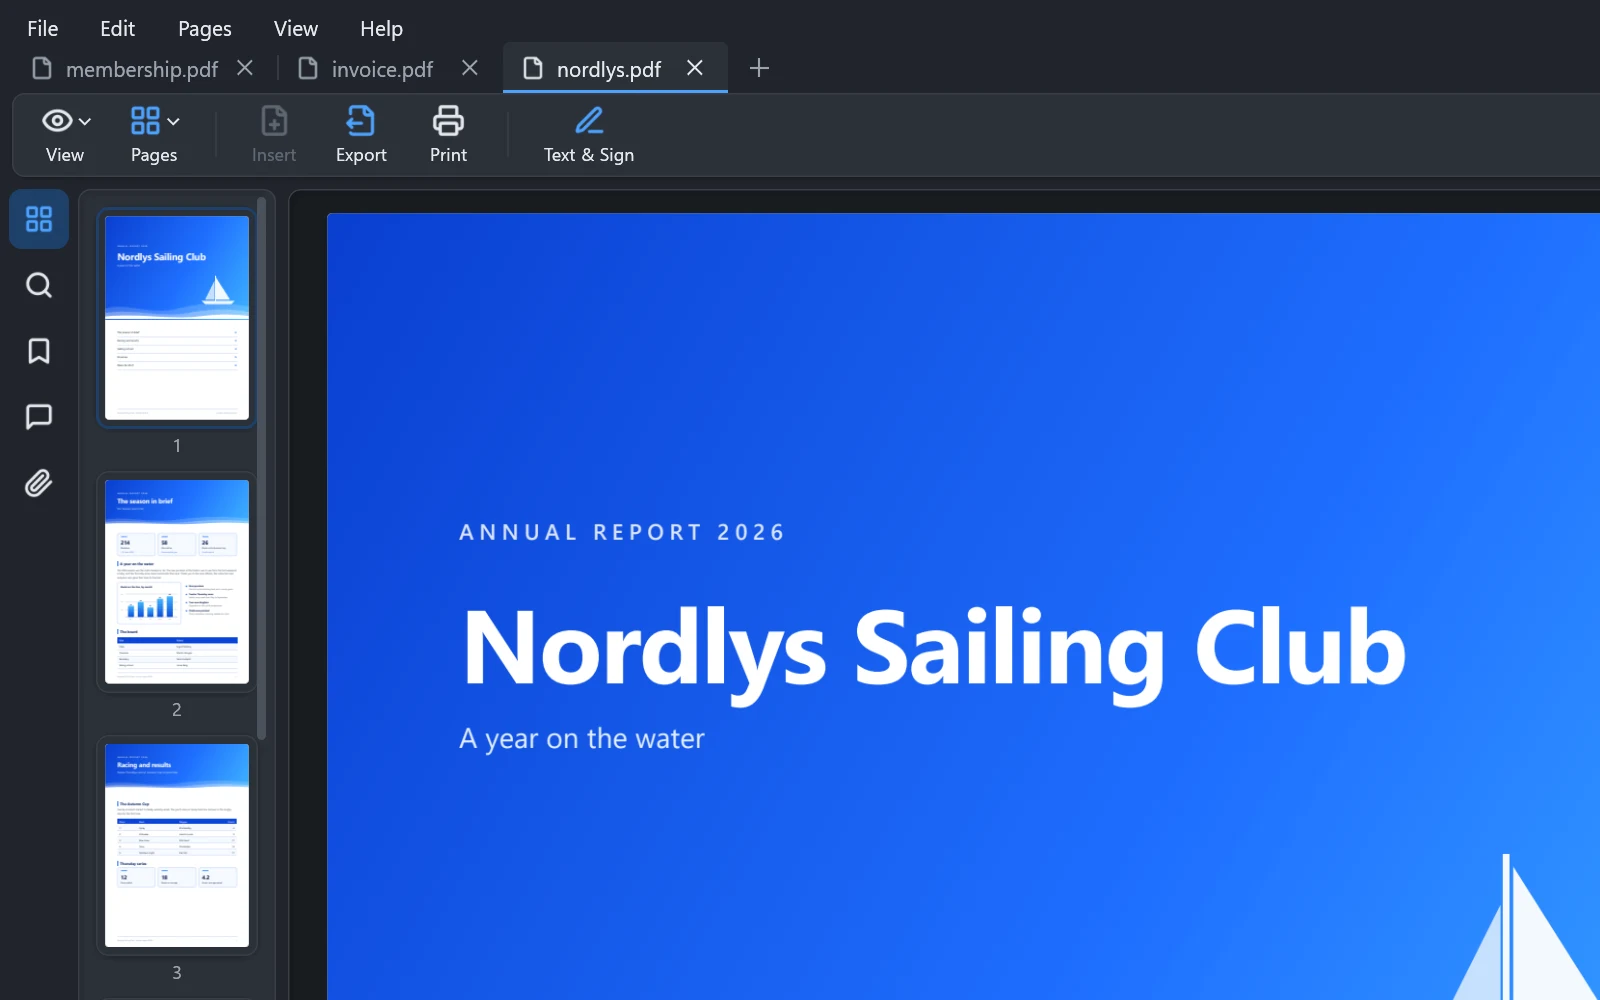This screenshot has height=1000, width=1600.
Task: Open the Text & Sign tool
Action: coord(589,135)
